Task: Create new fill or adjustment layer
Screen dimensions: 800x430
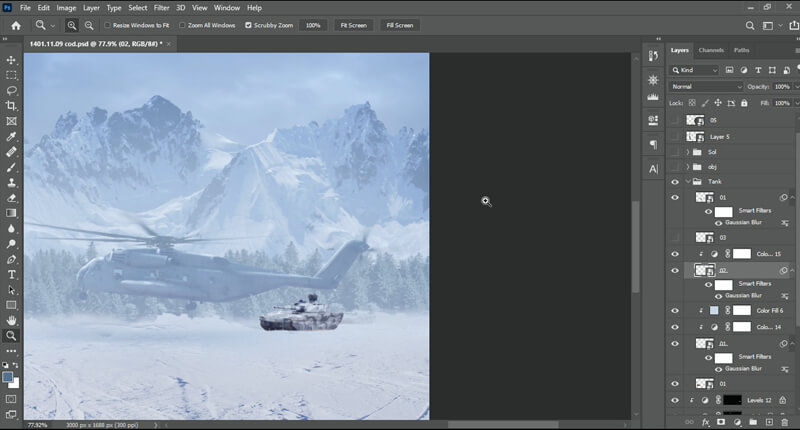Action: (737, 422)
